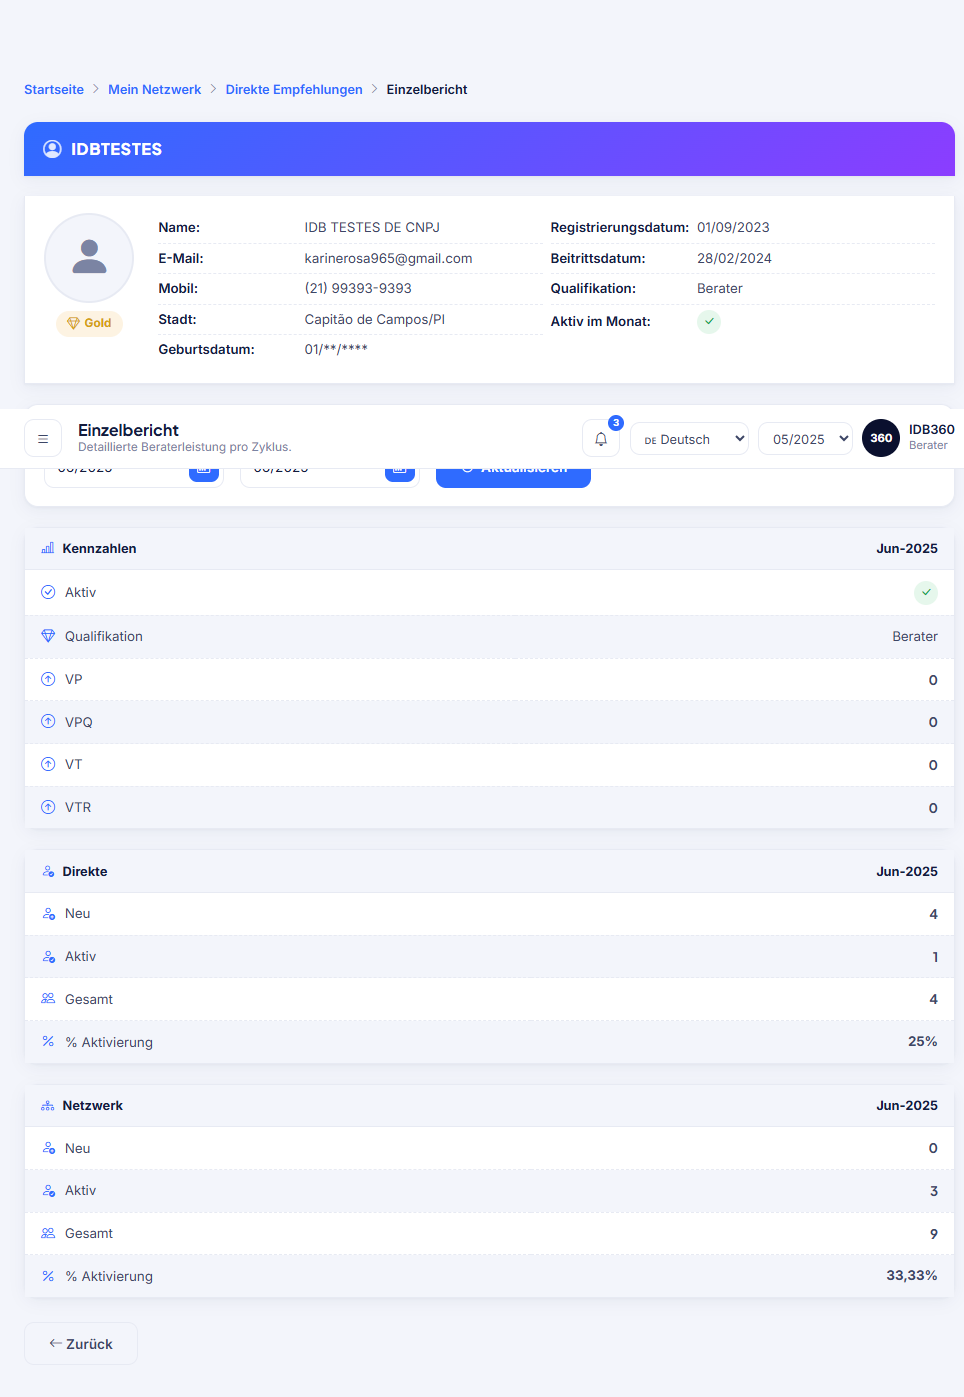This screenshot has height=1397, width=964.
Task: Click the Gold rank badge
Action: tap(89, 323)
